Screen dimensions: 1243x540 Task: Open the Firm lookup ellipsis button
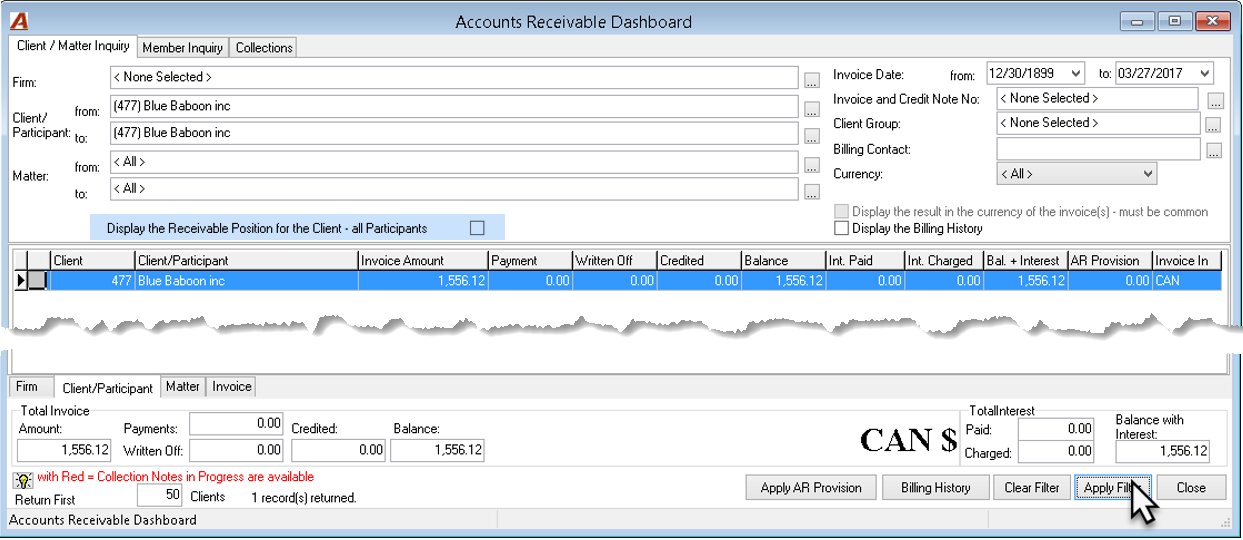pos(812,80)
